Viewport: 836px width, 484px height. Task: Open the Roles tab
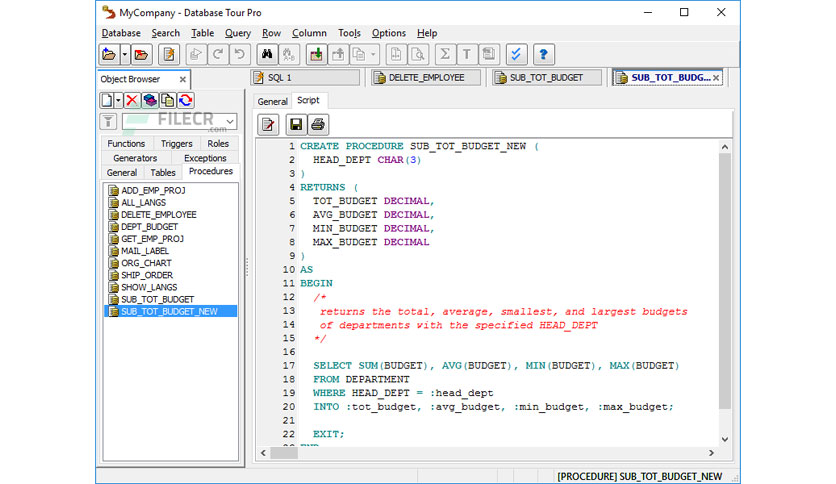[218, 144]
